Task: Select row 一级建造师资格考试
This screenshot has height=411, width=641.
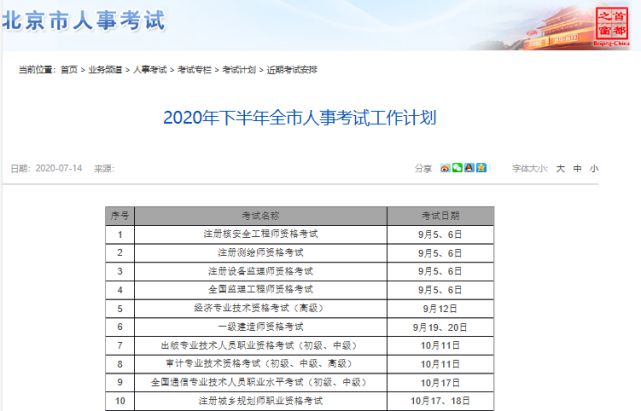Action: (300, 327)
